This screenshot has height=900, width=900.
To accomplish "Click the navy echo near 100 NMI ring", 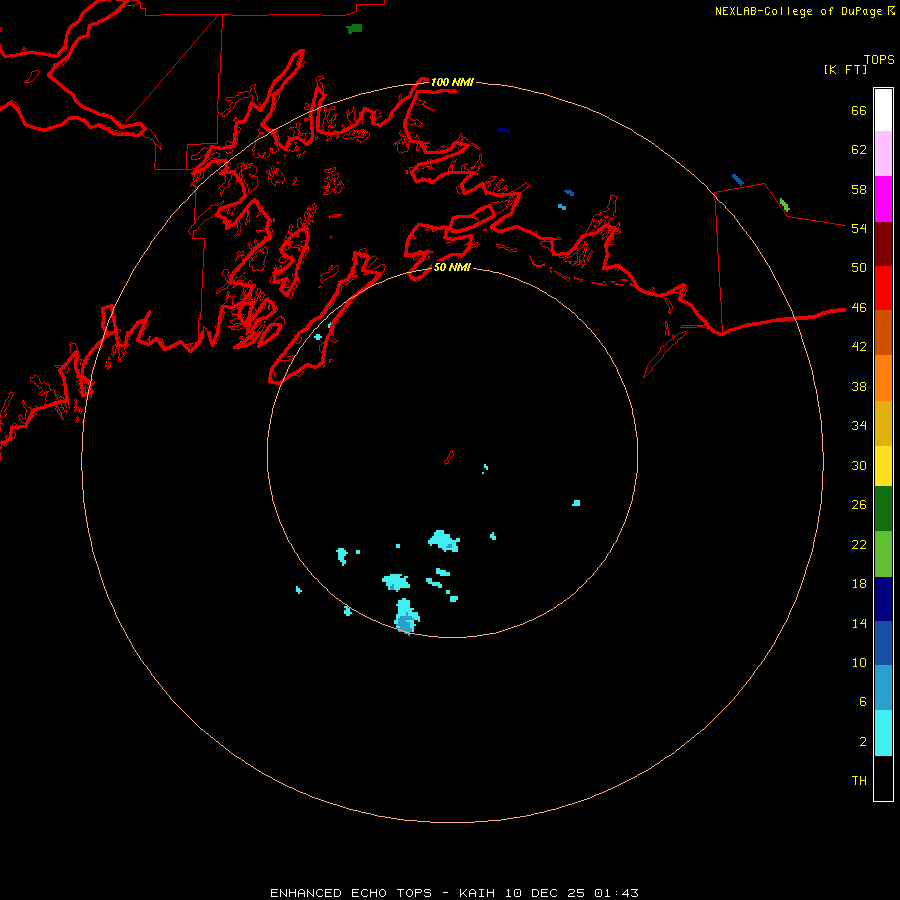I will [x=504, y=131].
